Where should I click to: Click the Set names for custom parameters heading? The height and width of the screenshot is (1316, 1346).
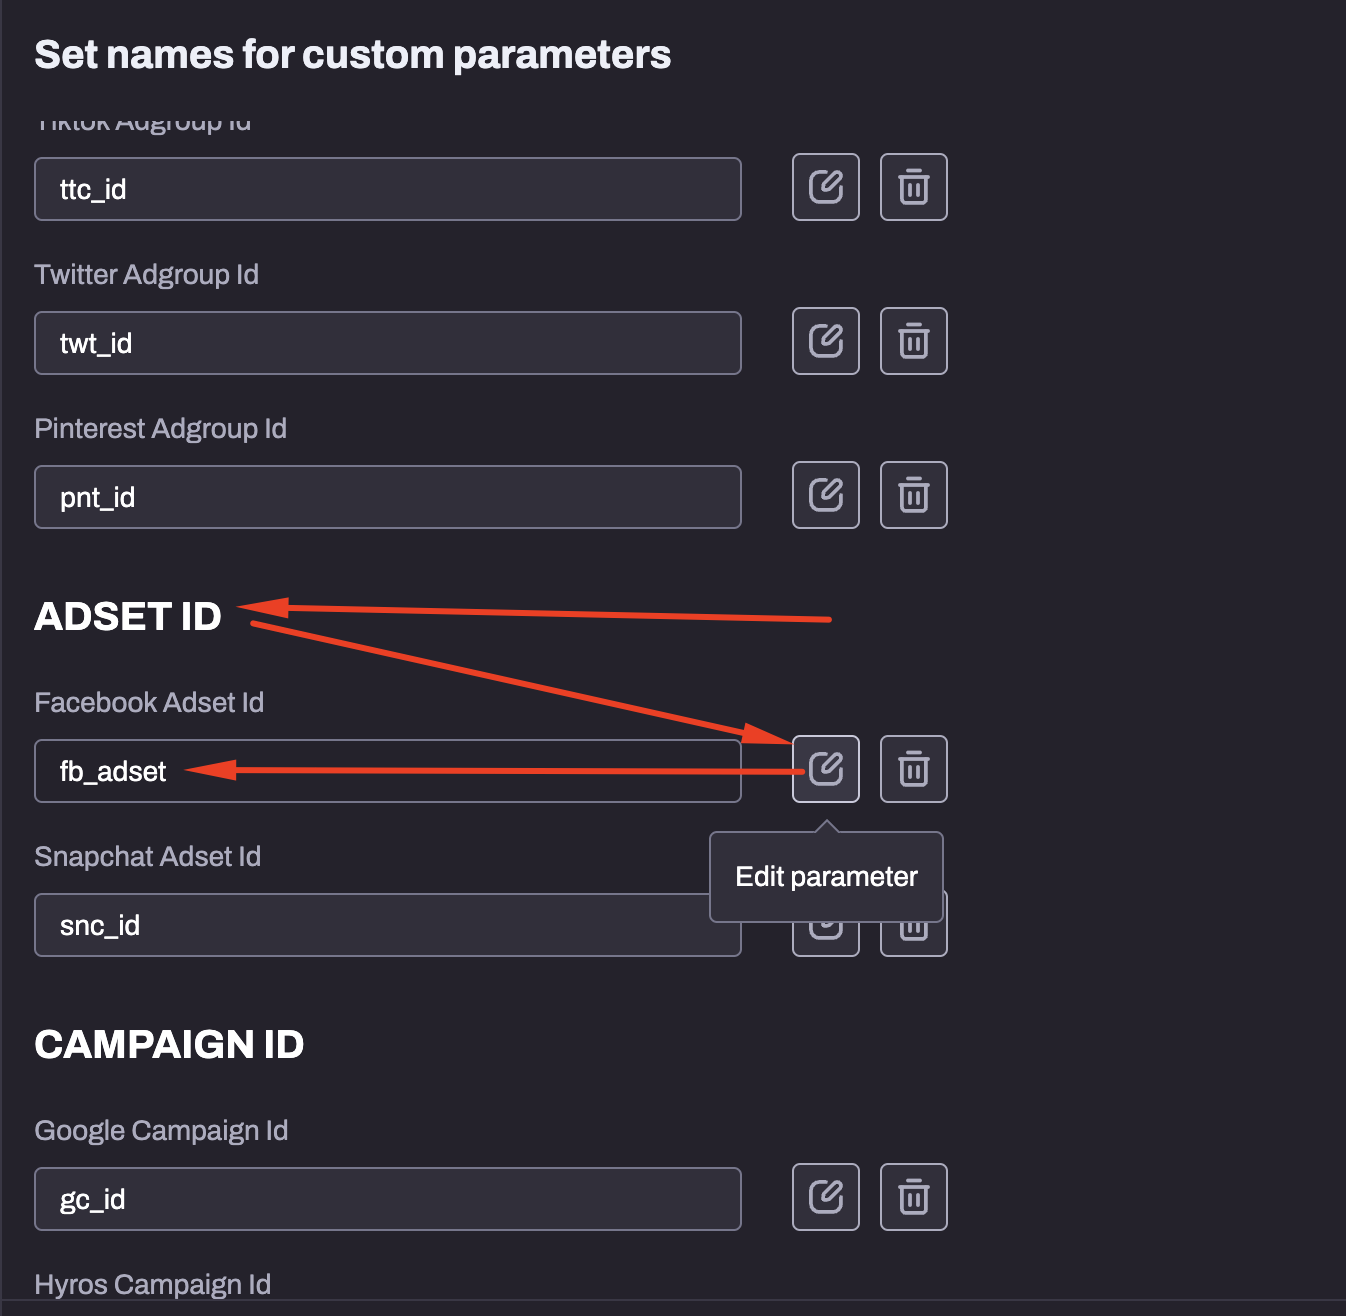(x=352, y=54)
